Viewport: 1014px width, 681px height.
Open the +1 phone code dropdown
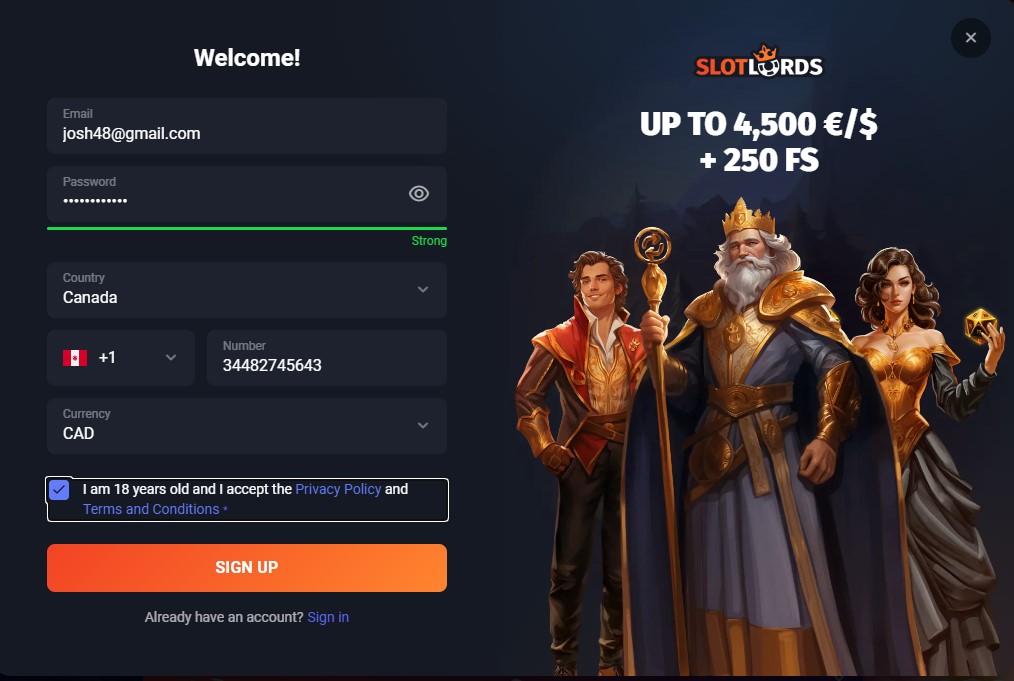pos(121,358)
